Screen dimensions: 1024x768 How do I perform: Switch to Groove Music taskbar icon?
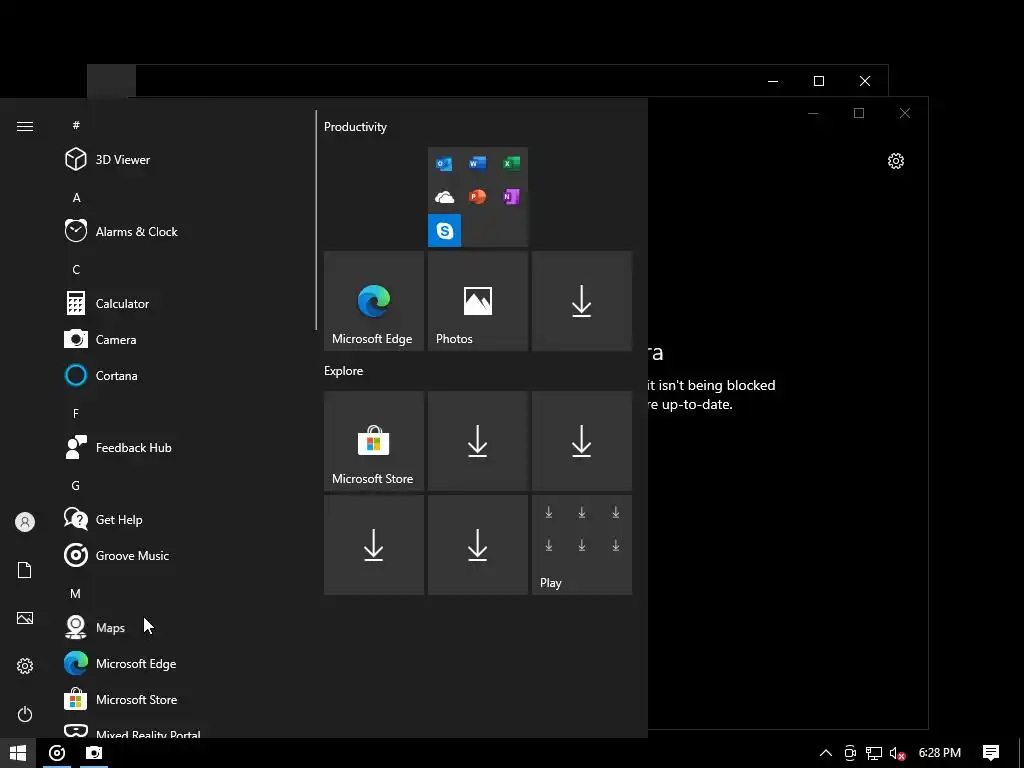point(57,753)
